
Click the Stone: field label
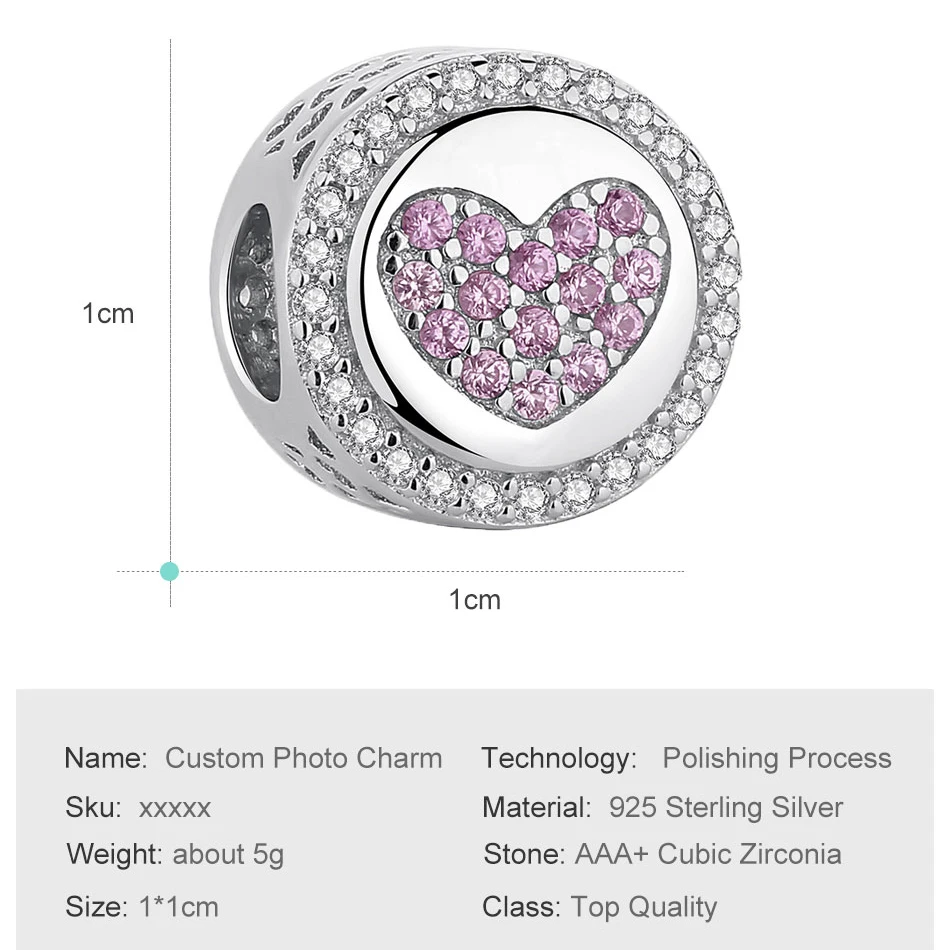[523, 855]
